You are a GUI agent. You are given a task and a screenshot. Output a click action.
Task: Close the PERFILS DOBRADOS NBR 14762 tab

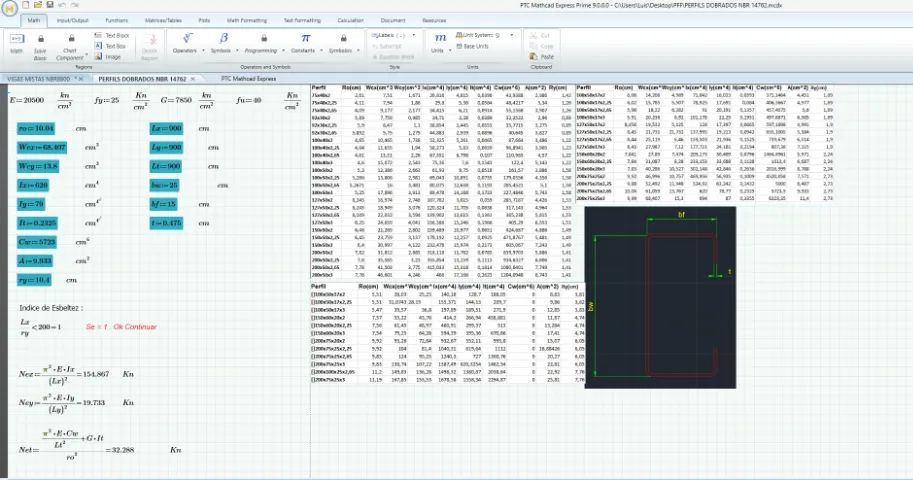(x=193, y=79)
